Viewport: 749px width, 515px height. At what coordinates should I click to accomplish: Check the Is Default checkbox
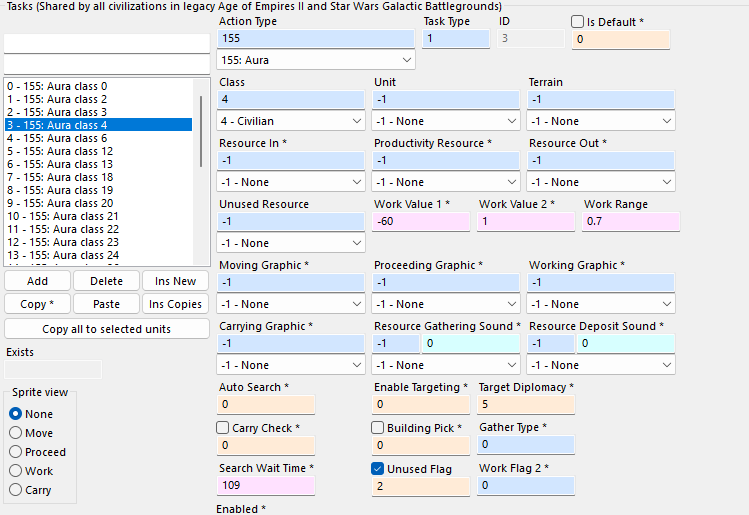578,21
